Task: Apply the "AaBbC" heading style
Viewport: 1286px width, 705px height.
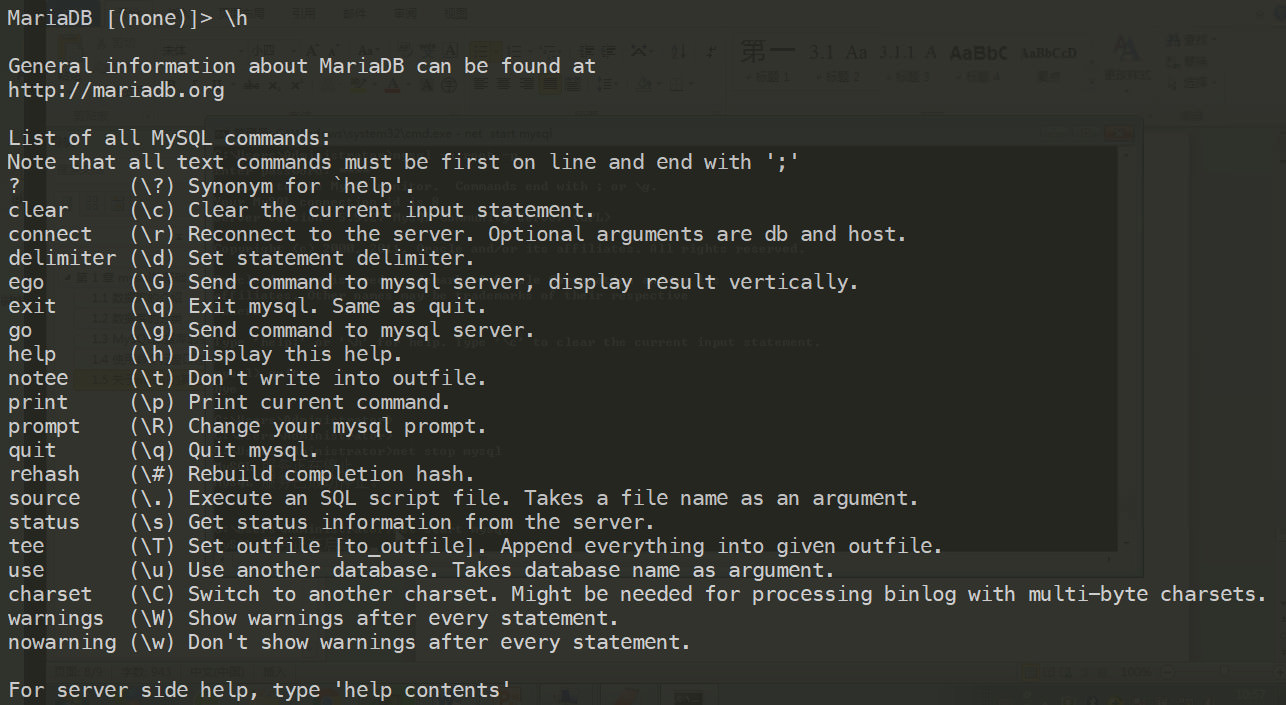Action: (978, 53)
